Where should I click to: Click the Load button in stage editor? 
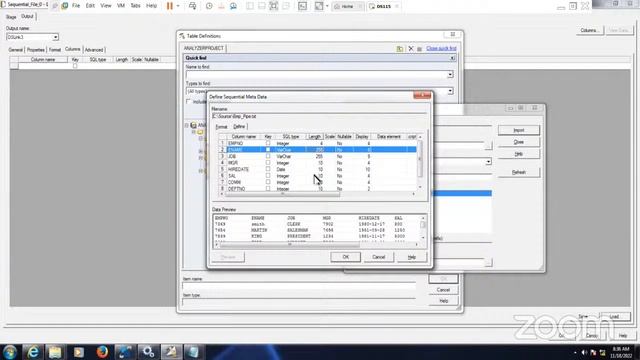614,317
